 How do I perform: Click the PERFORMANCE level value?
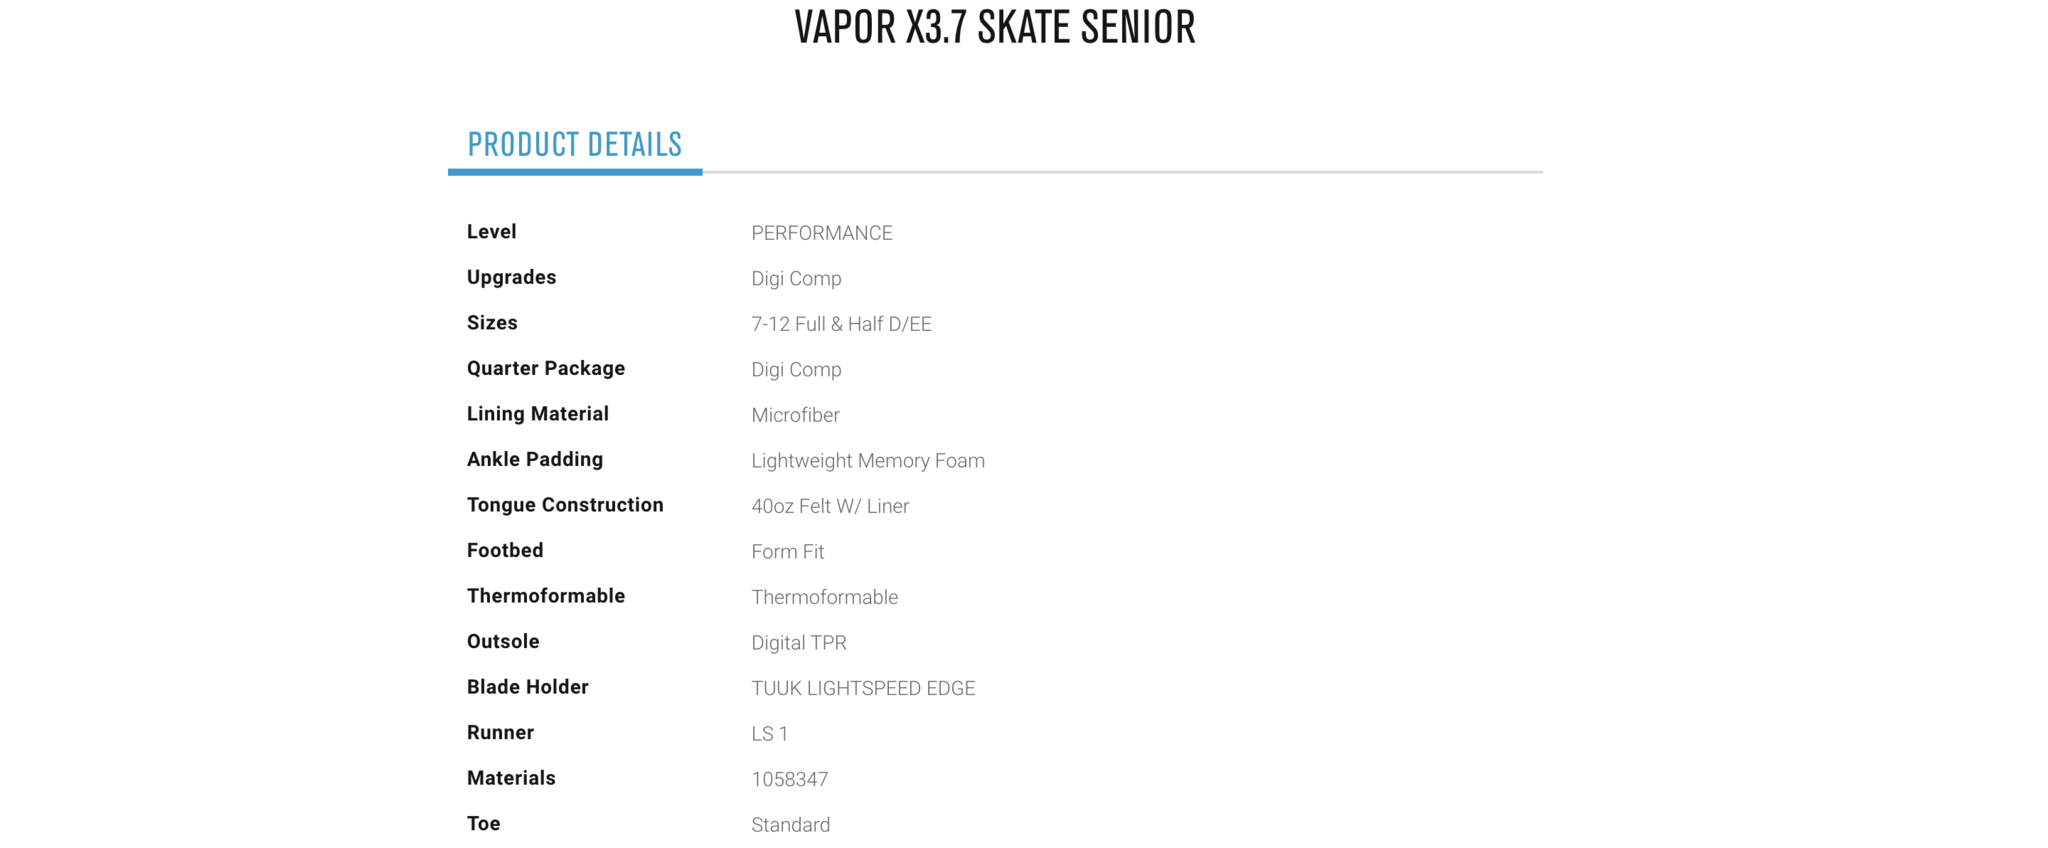(822, 233)
